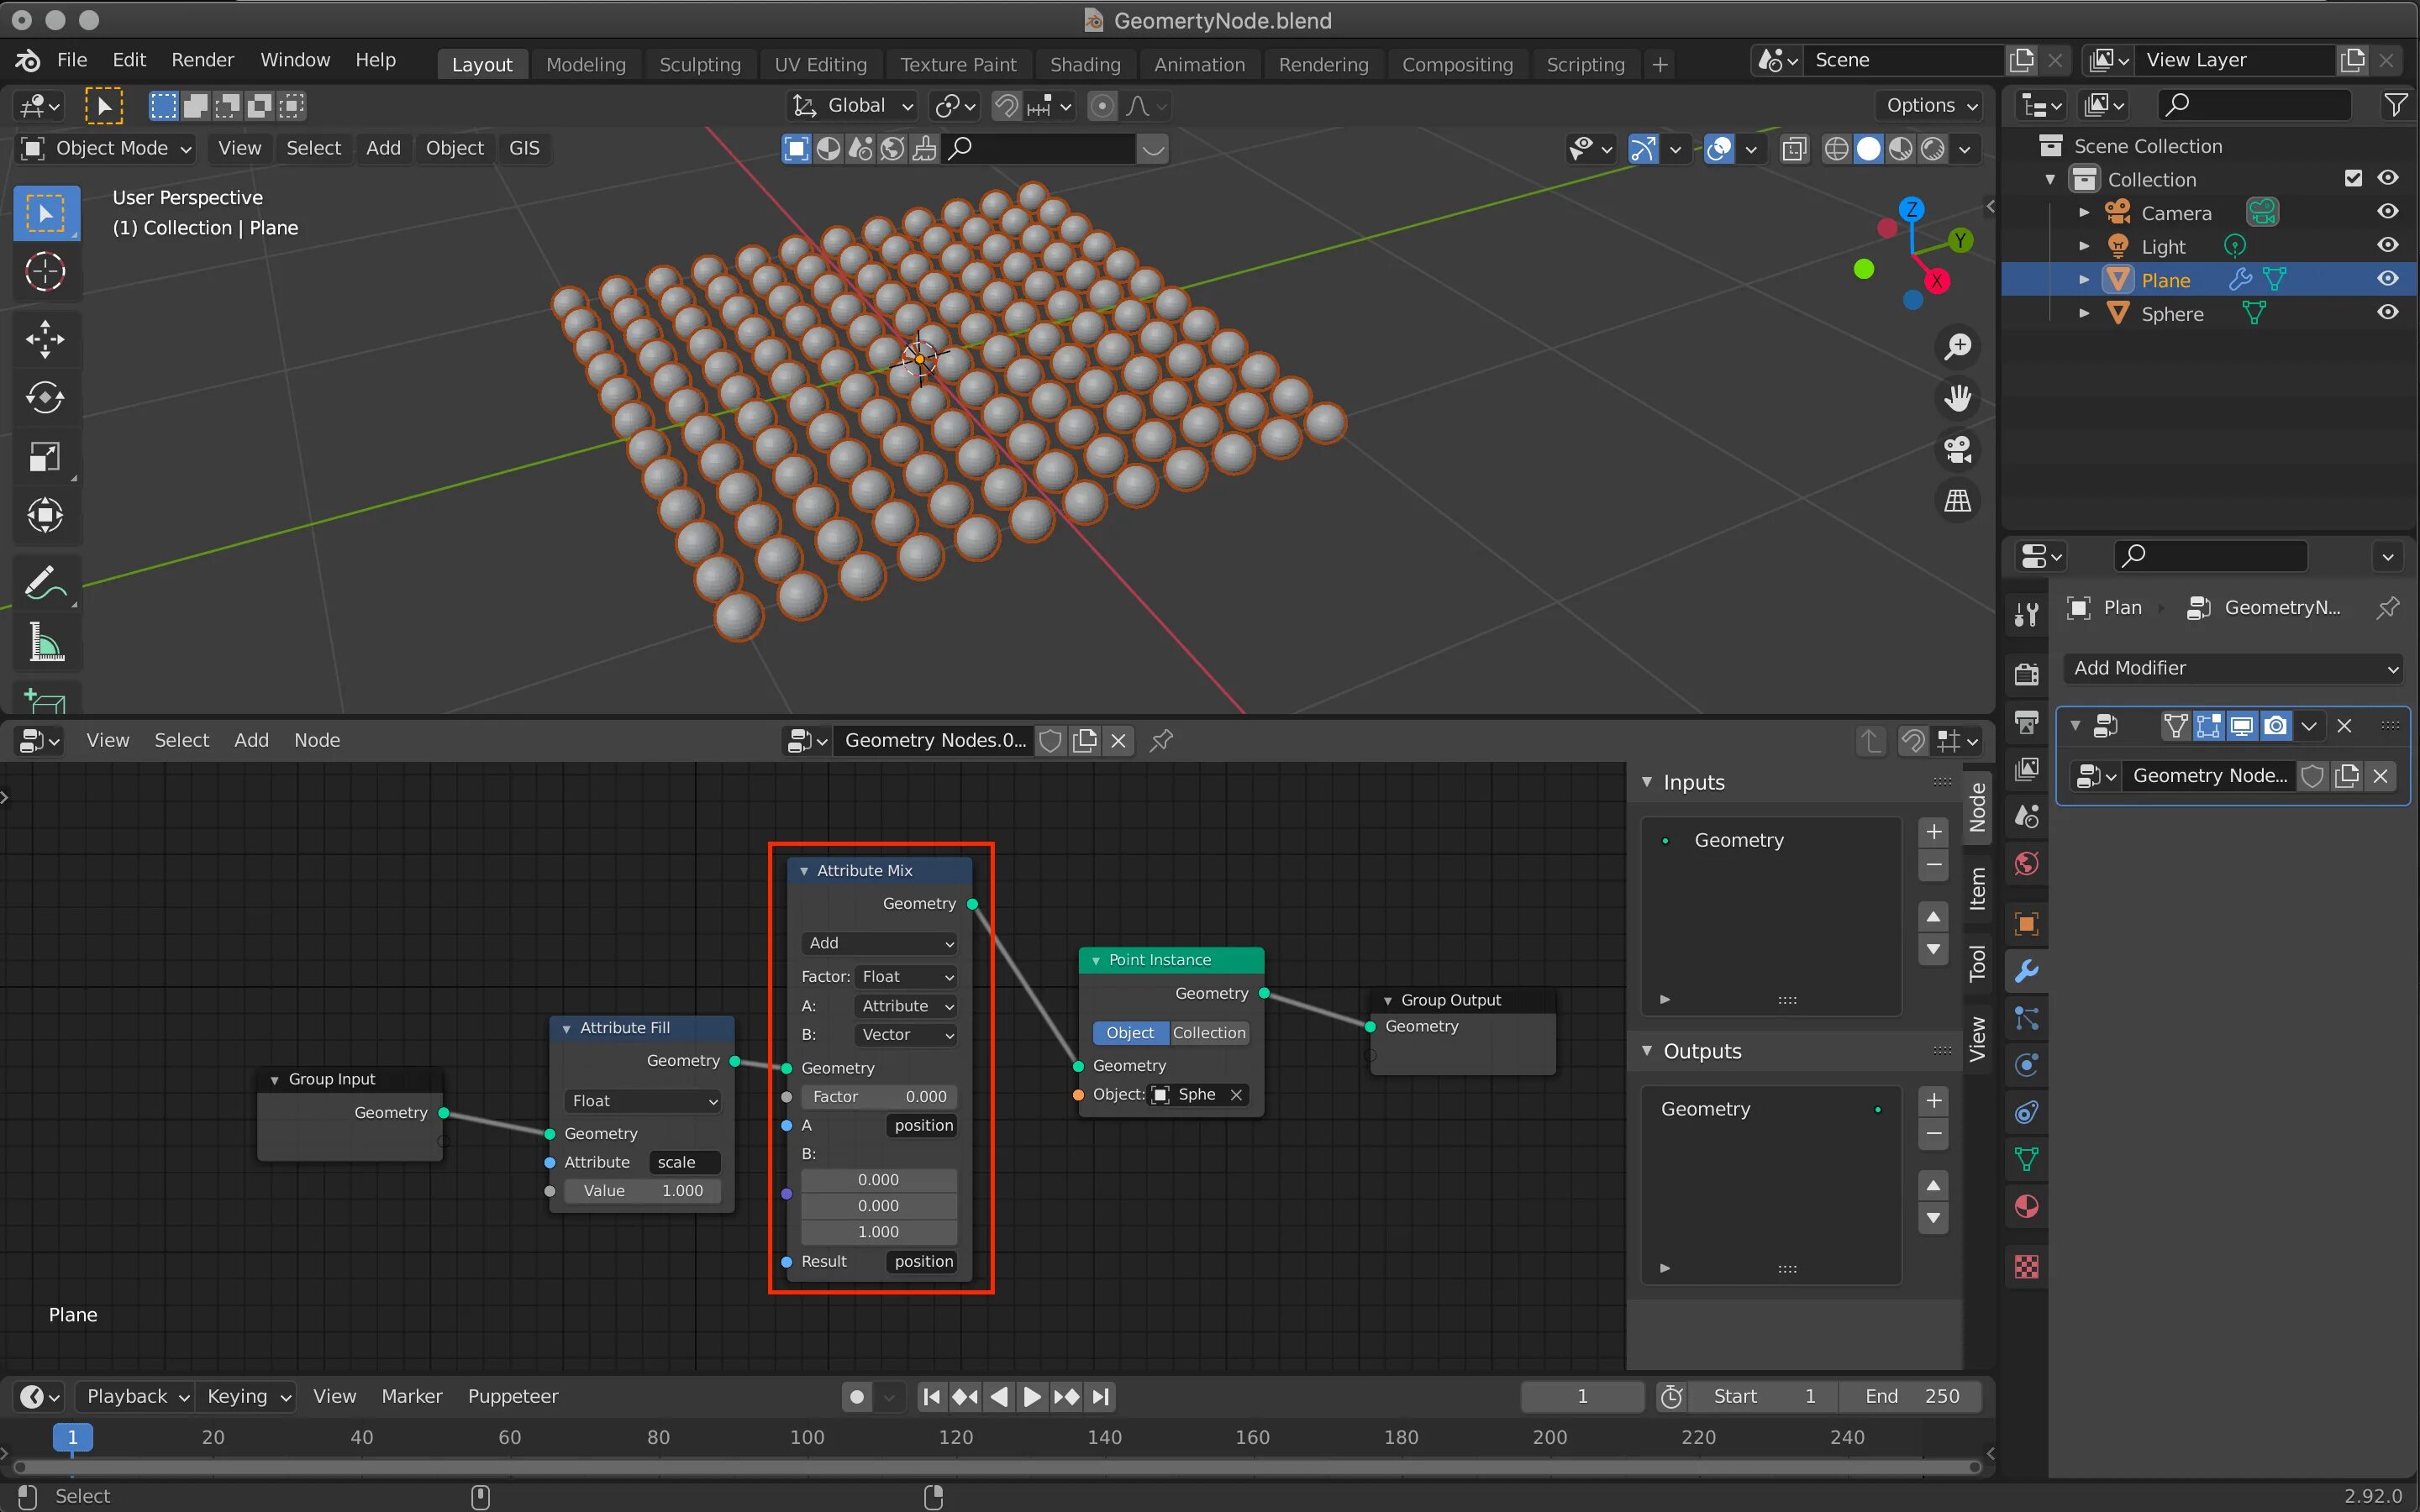
Task: Click the Factor slider in Attribute Mix
Action: (878, 1097)
